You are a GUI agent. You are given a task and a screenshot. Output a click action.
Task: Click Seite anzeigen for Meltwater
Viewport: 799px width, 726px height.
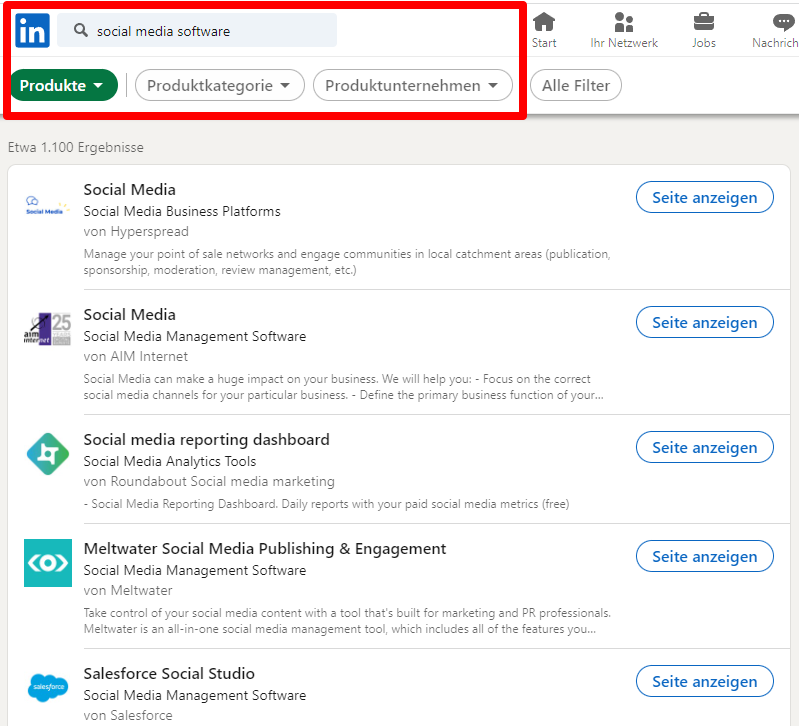(705, 556)
